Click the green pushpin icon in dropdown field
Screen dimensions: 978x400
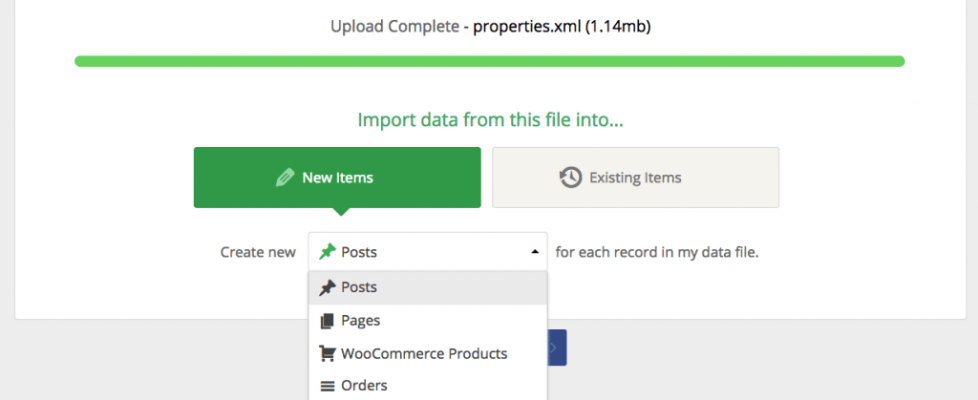tap(327, 252)
